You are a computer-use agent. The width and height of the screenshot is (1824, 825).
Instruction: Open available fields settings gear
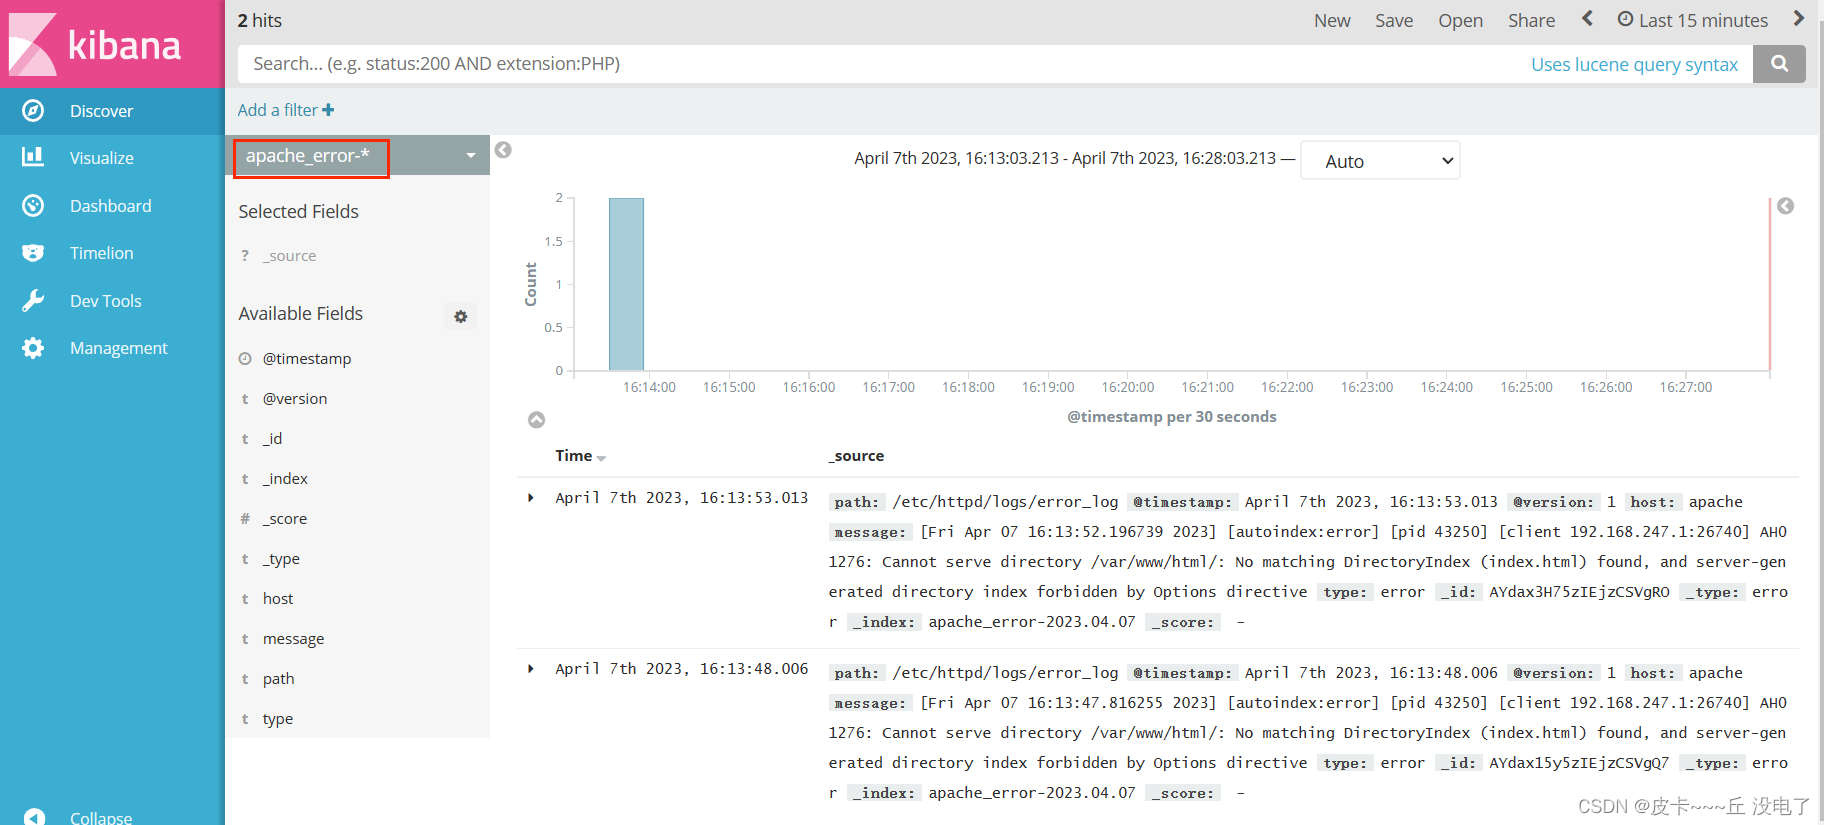(x=460, y=316)
